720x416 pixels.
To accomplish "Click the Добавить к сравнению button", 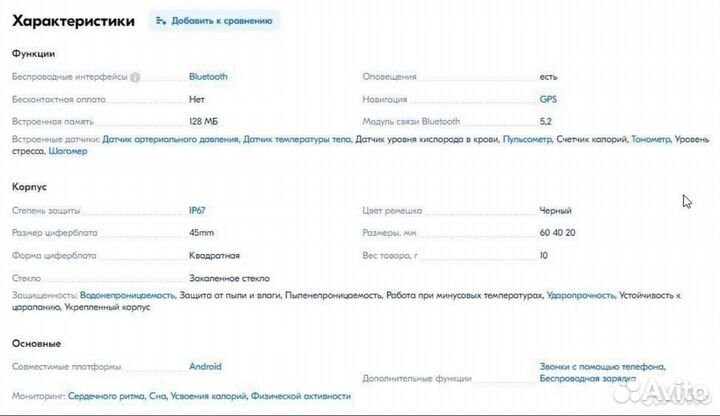I will pos(214,21).
